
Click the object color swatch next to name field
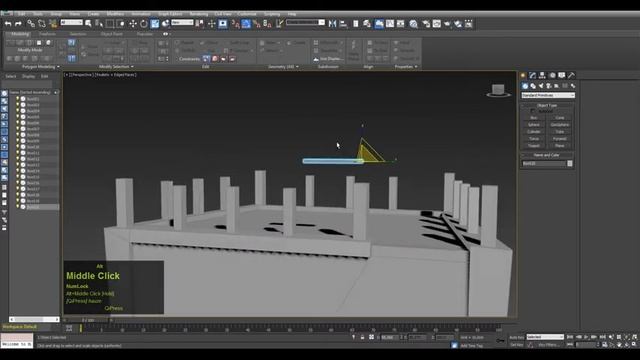coord(570,163)
